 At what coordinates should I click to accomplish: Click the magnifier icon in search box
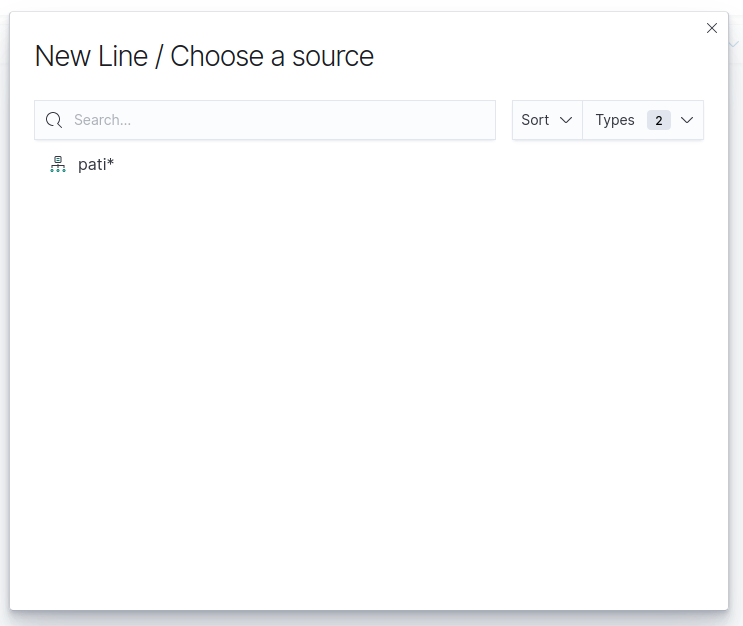pyautogui.click(x=54, y=120)
